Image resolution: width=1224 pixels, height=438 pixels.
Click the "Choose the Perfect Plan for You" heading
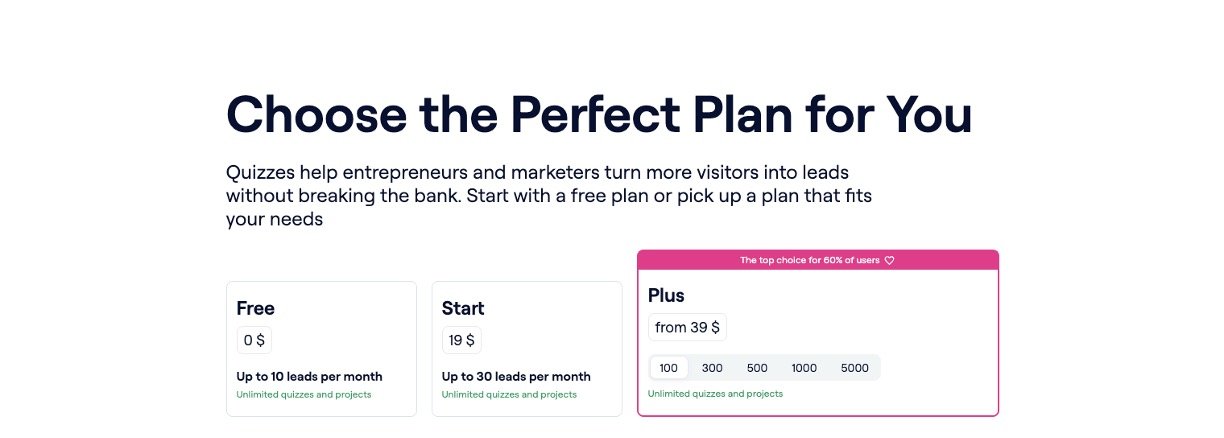pos(599,114)
